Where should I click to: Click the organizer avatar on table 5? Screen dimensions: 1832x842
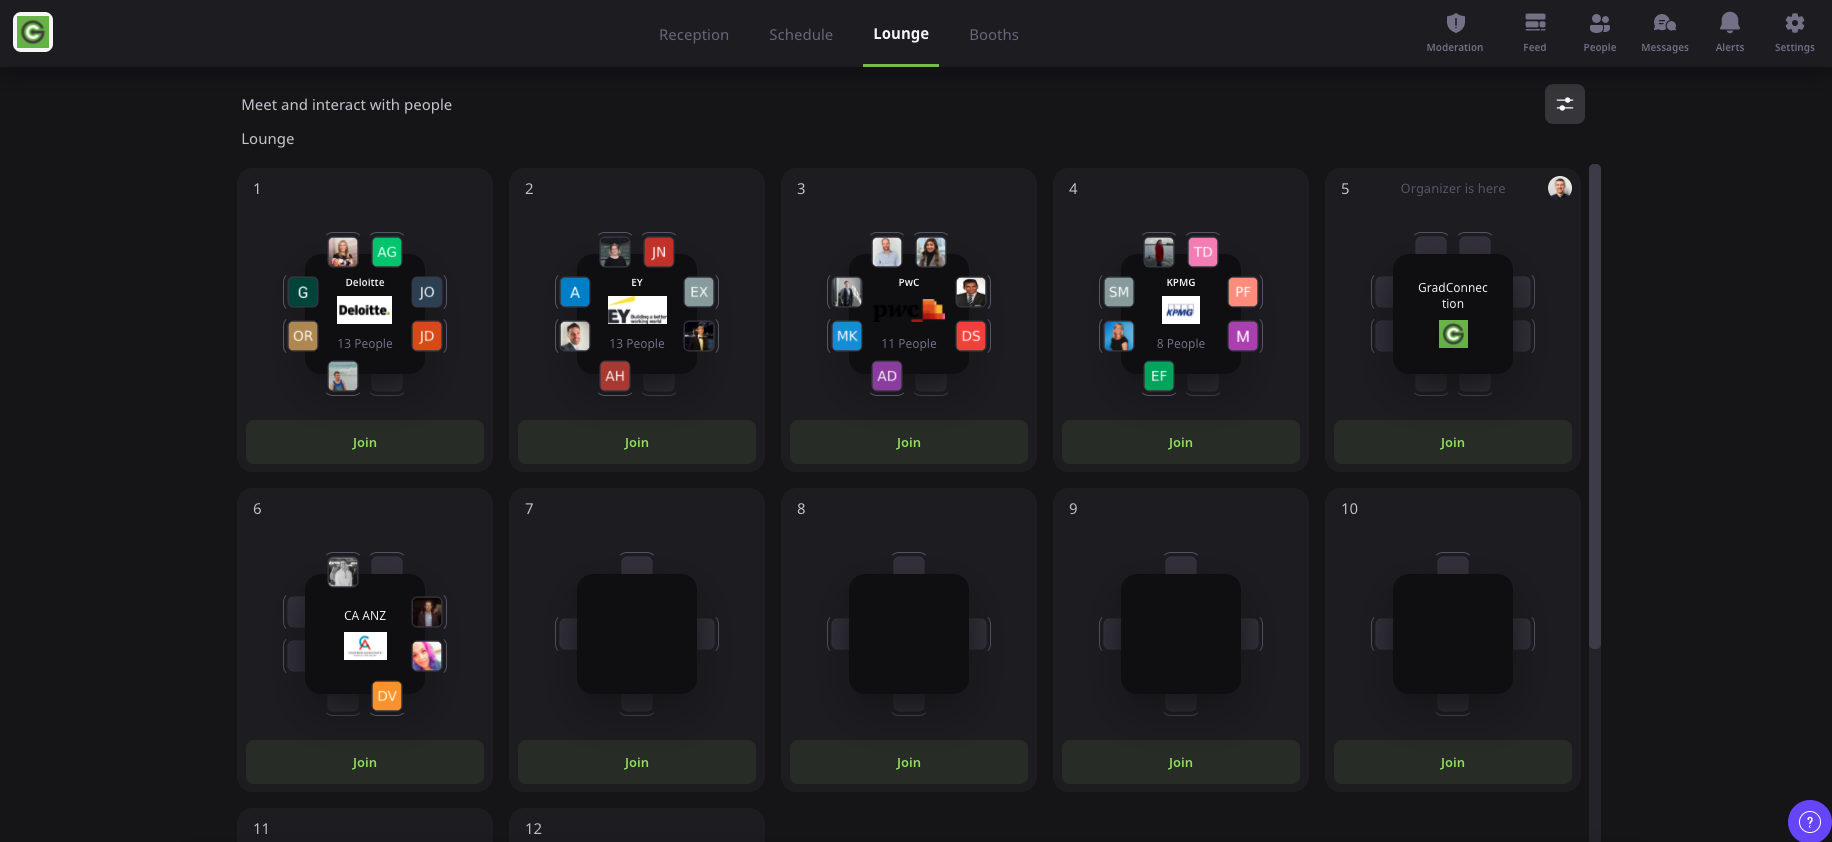coord(1560,187)
